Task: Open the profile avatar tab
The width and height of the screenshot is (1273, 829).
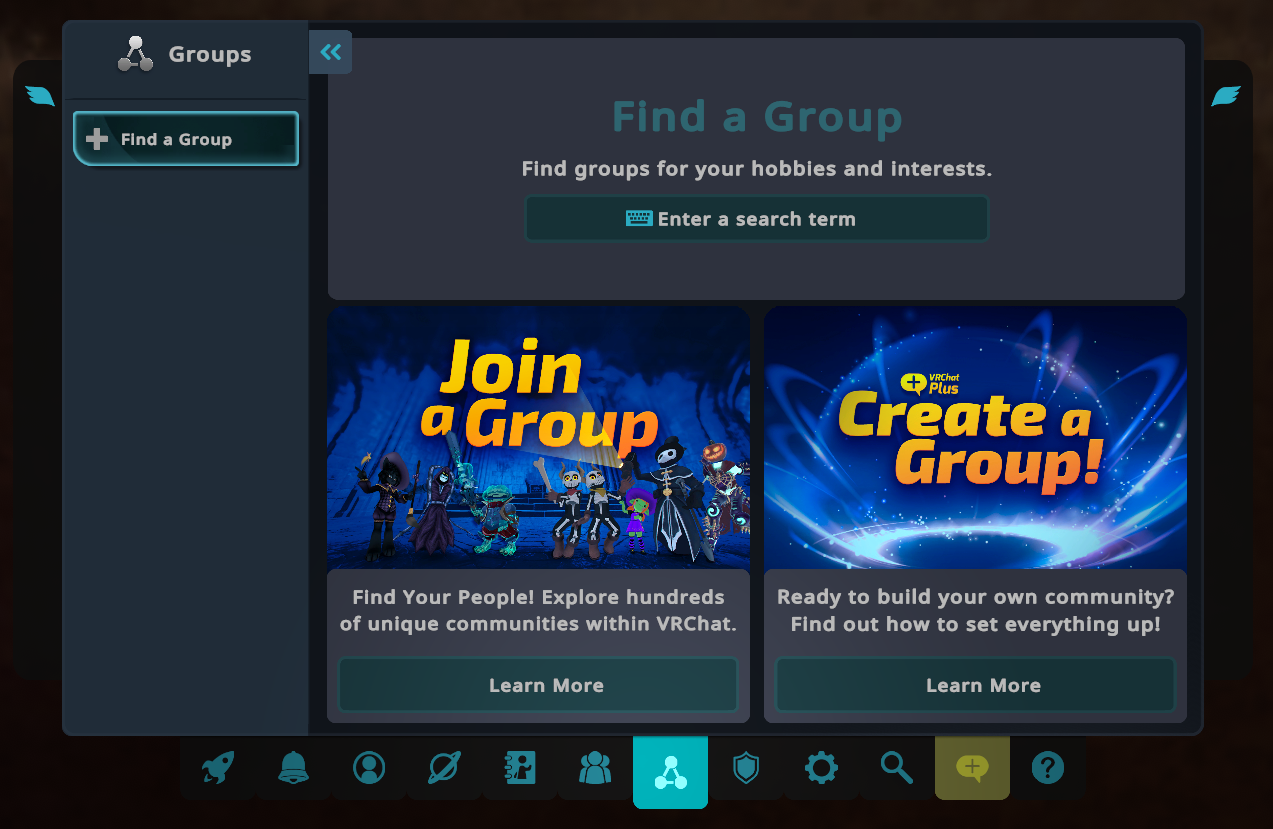Action: [369, 768]
